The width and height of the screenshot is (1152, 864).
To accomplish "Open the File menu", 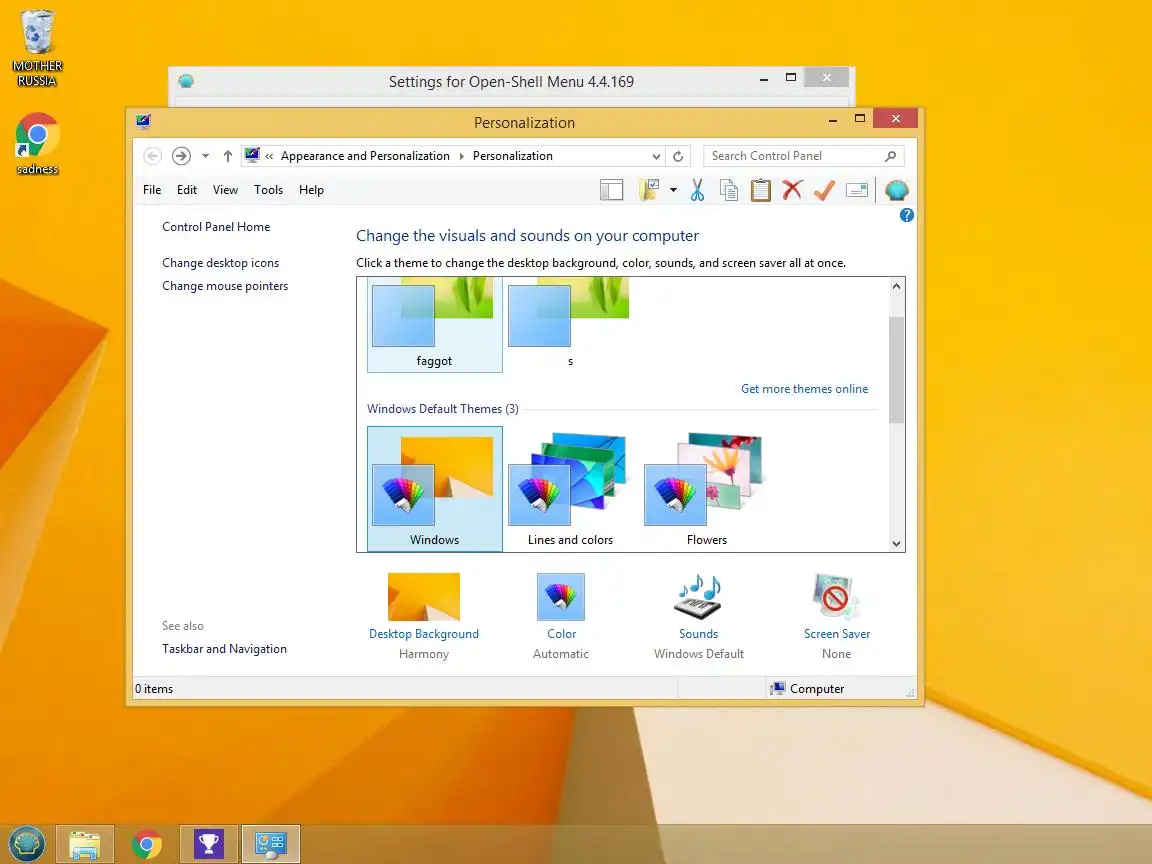I will [152, 190].
